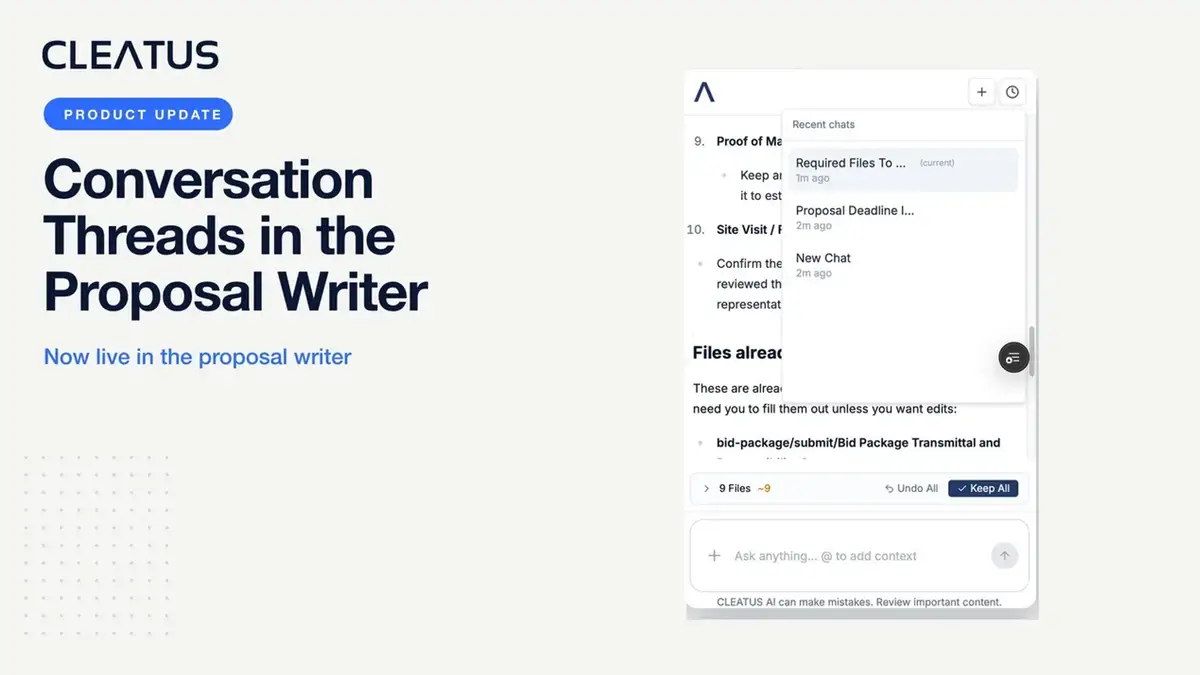The width and height of the screenshot is (1200, 675).
Task: Click the floating outline list icon button
Action: click(x=1013, y=357)
